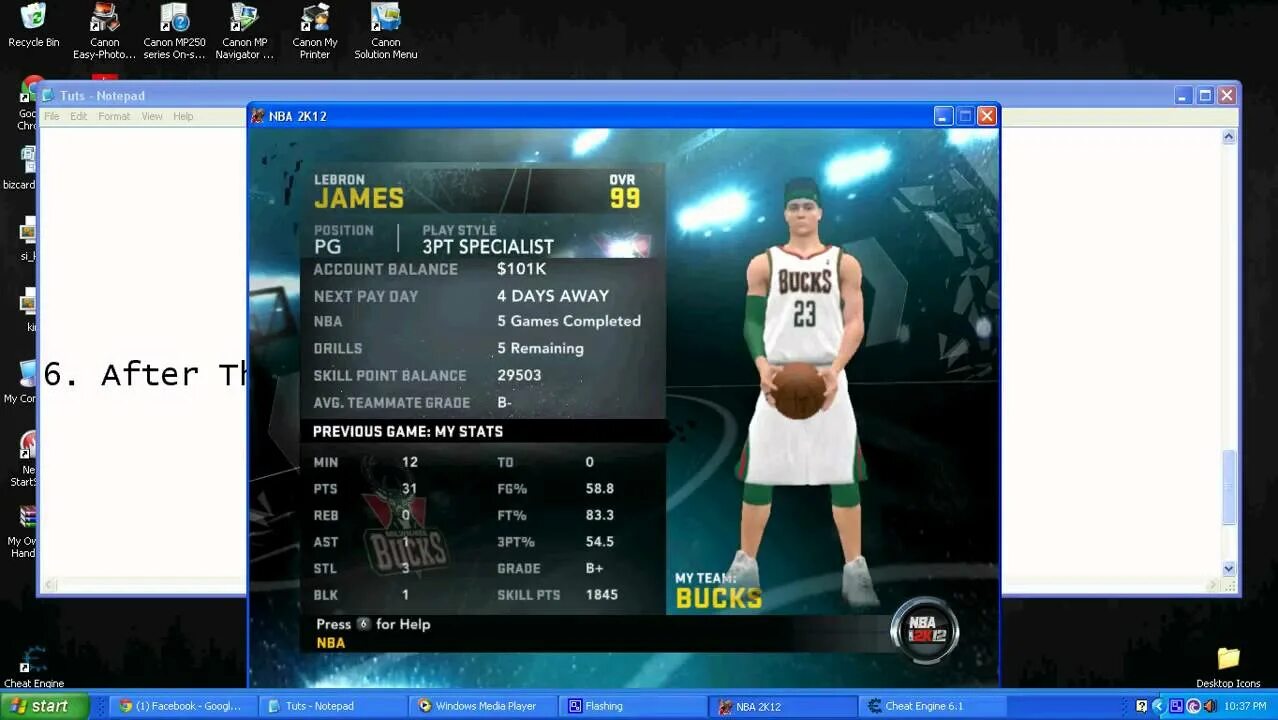Screen dimensions: 1278x720
Task: Click '5 Games Completed' NBA value
Action: tap(569, 321)
